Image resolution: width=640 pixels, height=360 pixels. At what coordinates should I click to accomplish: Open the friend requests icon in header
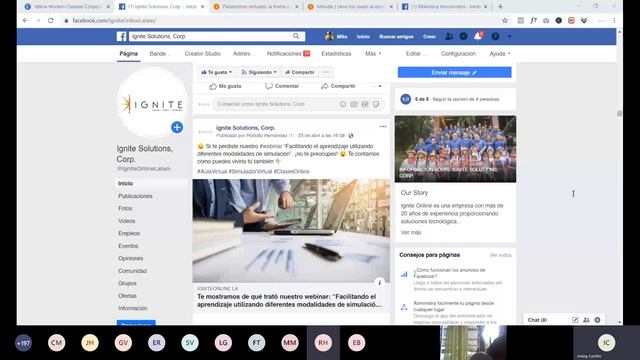point(449,36)
